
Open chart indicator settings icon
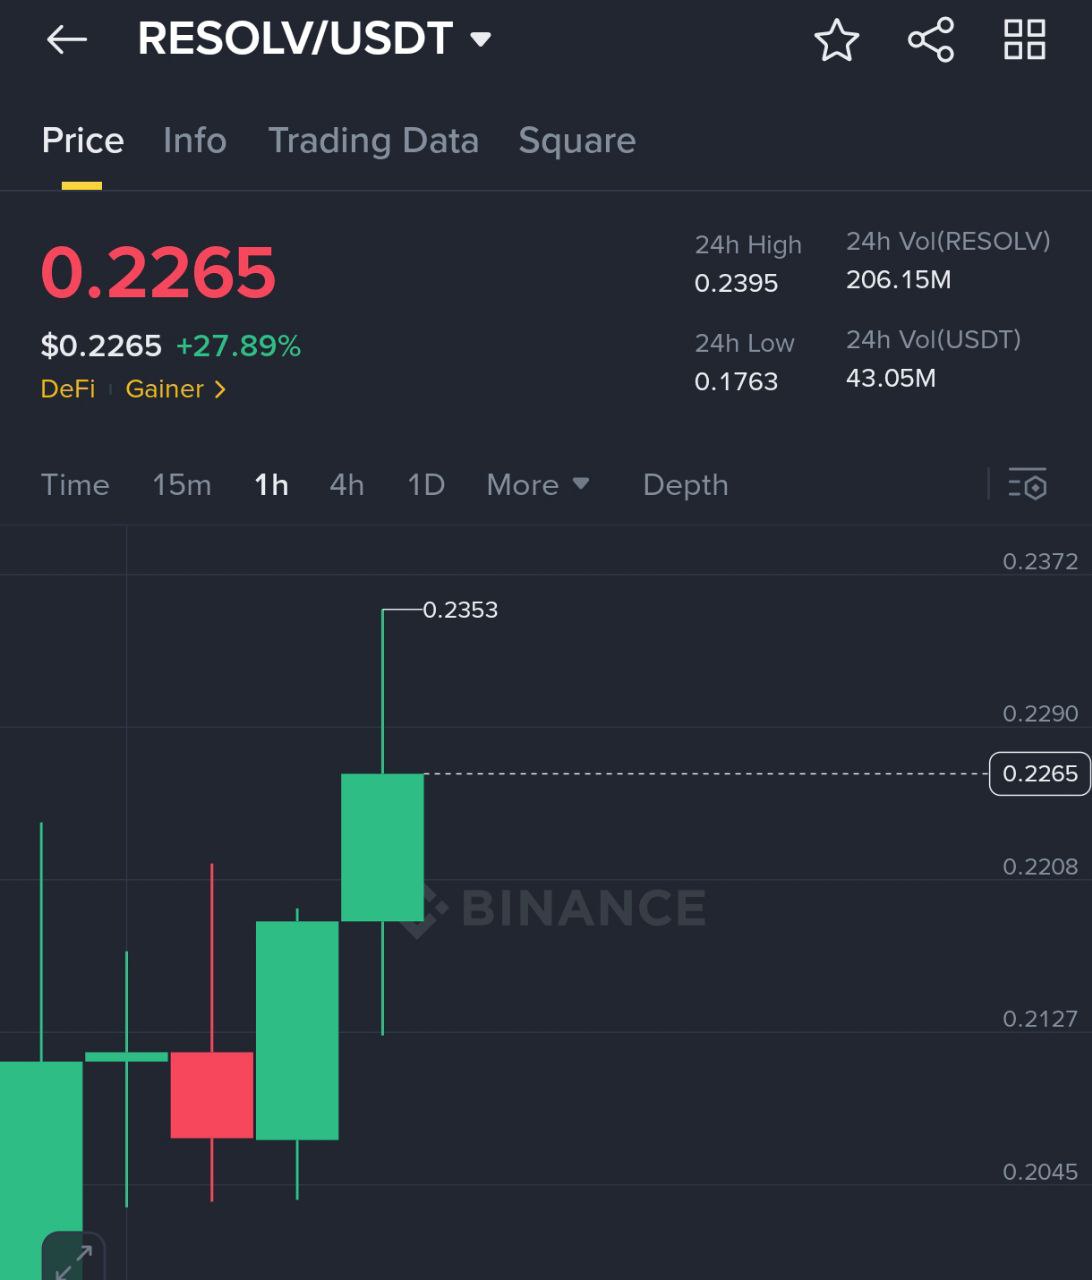(1027, 484)
